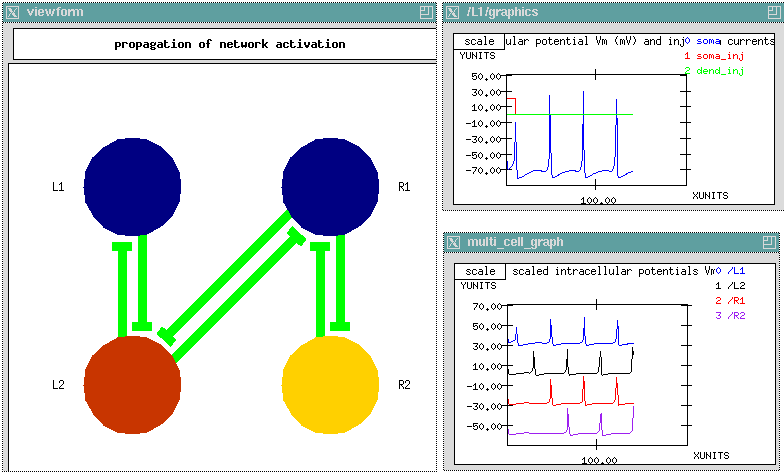This screenshot has width=784, height=475.
Task: Click the L1 neuron circle
Action: point(132,186)
